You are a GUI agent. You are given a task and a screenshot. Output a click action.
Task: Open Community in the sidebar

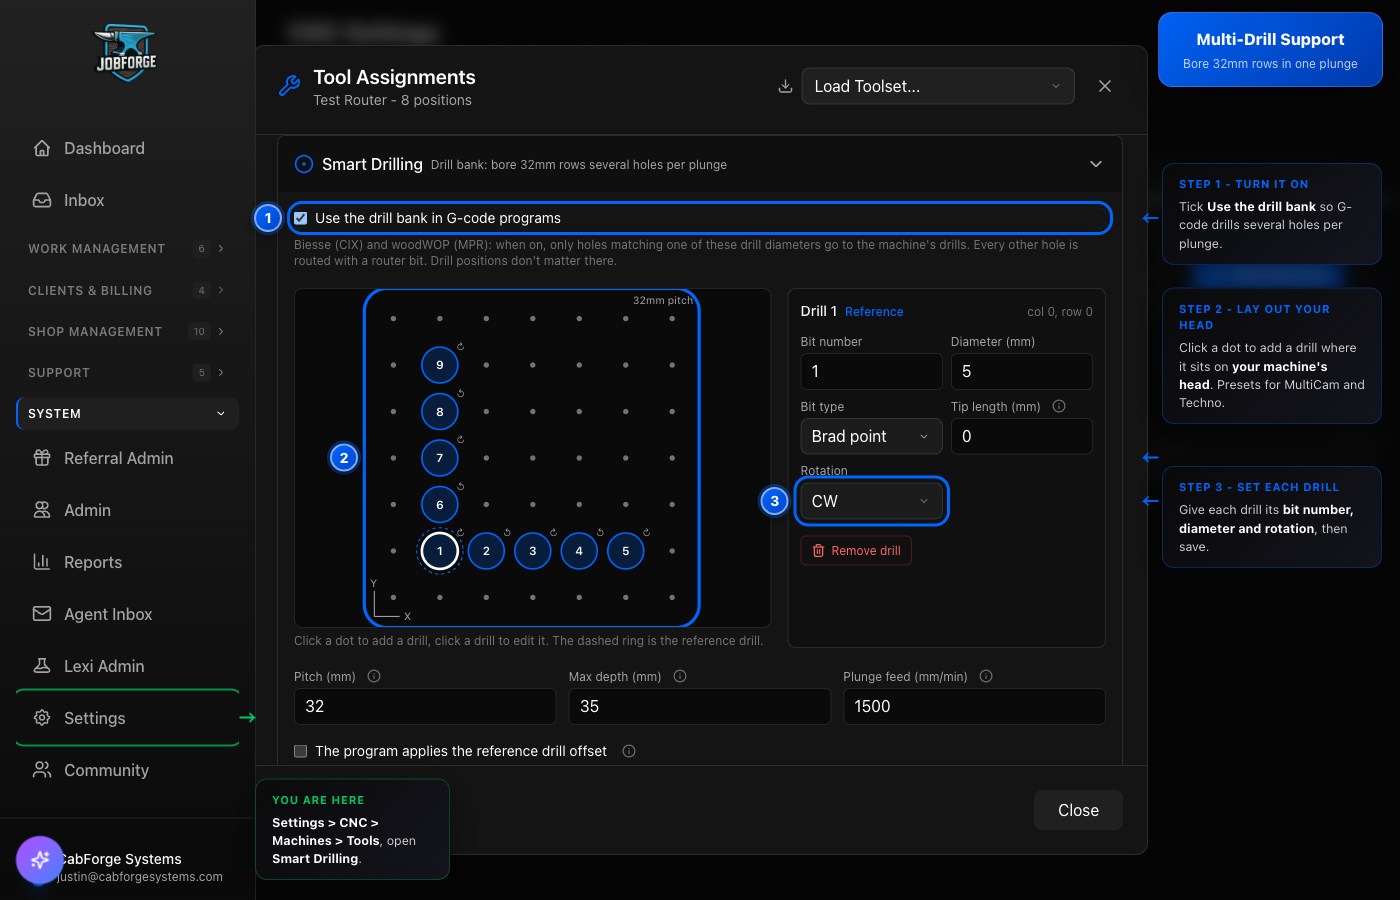pyautogui.click(x=127, y=770)
